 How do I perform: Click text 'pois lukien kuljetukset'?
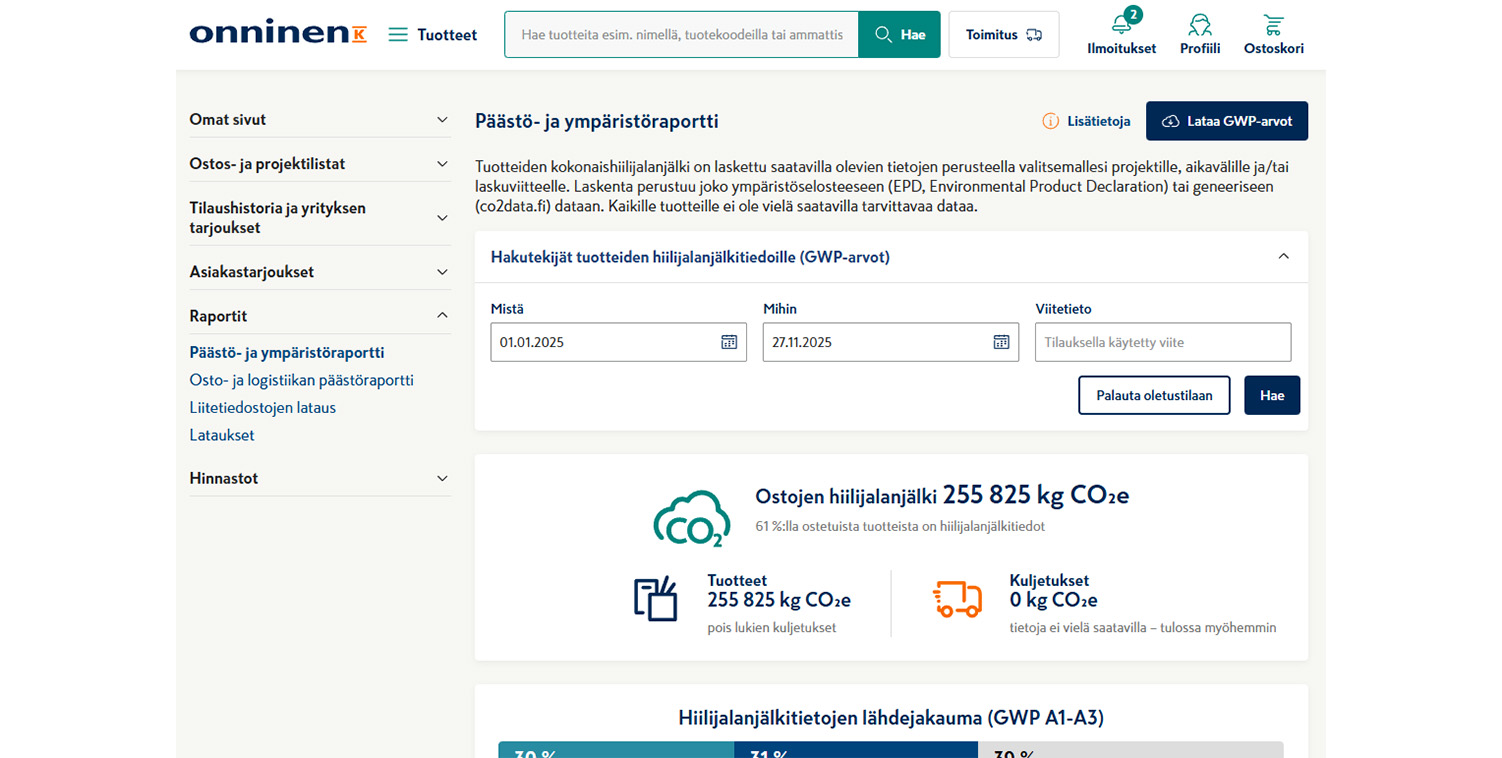tap(772, 628)
